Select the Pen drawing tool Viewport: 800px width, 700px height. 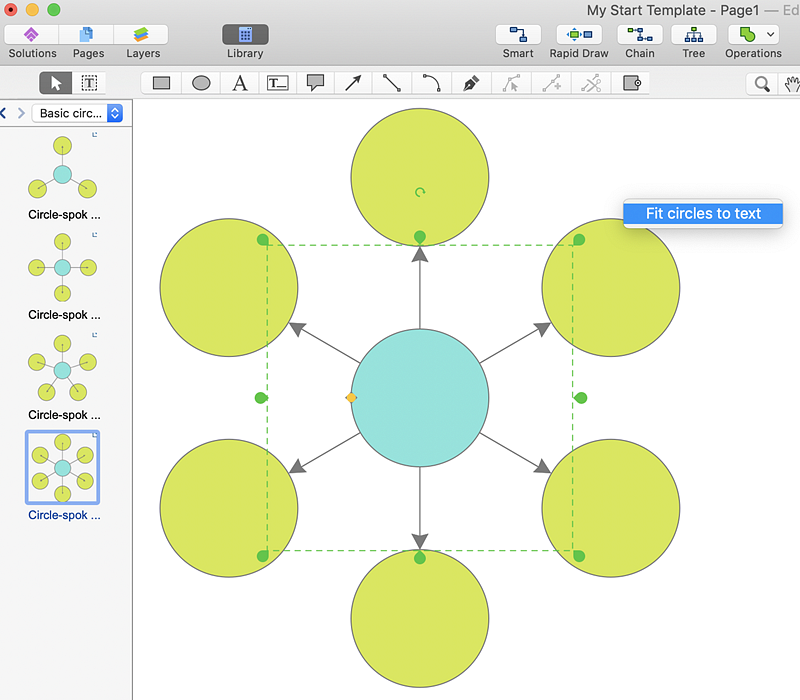[x=470, y=84]
